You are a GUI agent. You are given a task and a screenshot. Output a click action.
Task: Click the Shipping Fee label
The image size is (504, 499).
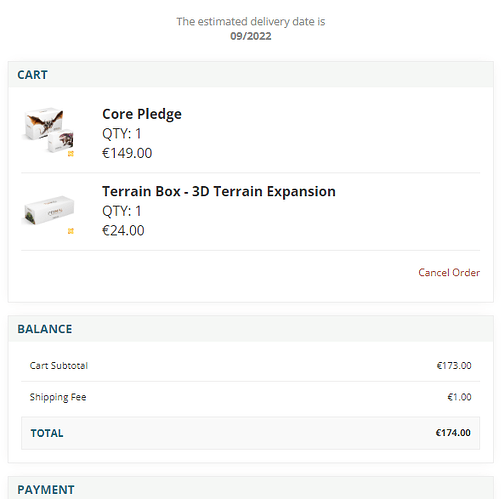pyautogui.click(x=58, y=397)
